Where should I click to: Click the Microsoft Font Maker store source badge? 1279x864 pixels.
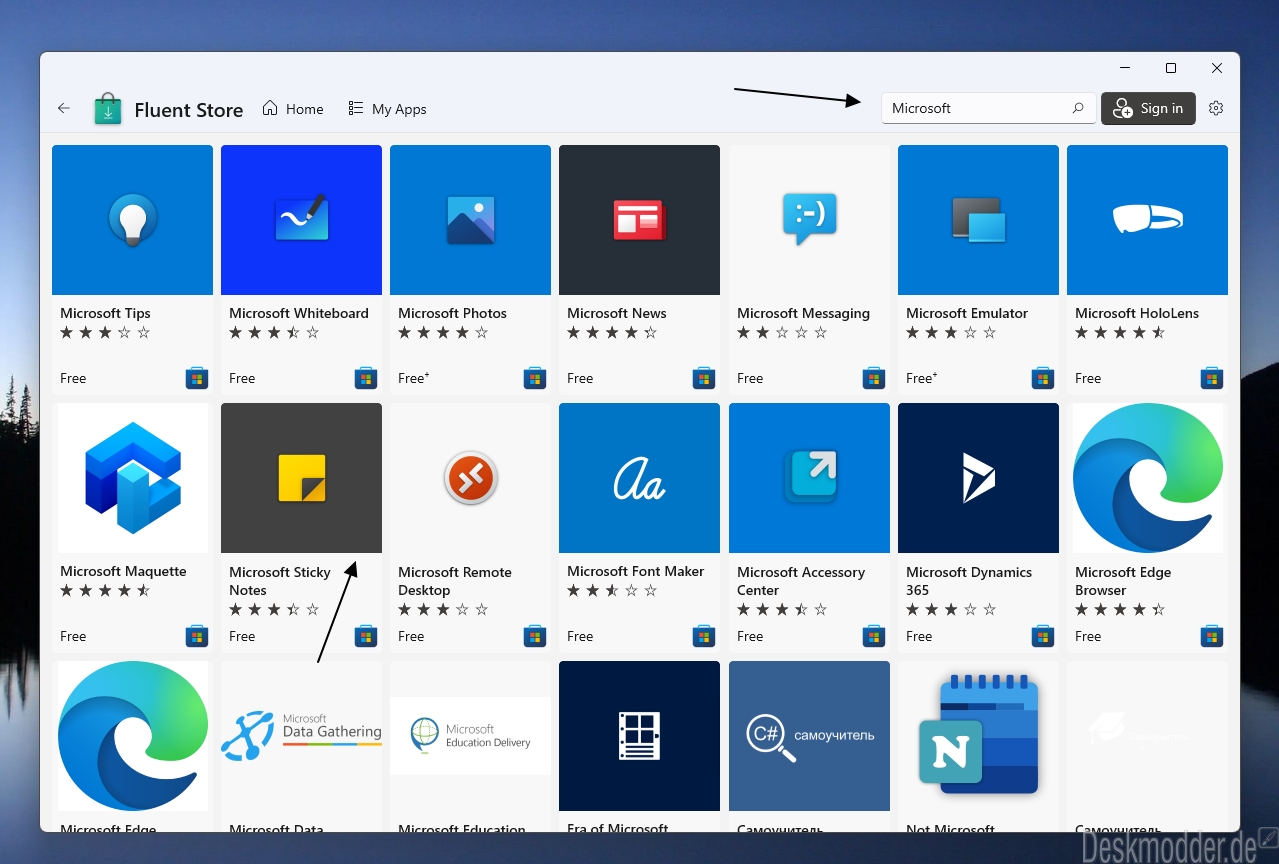704,636
